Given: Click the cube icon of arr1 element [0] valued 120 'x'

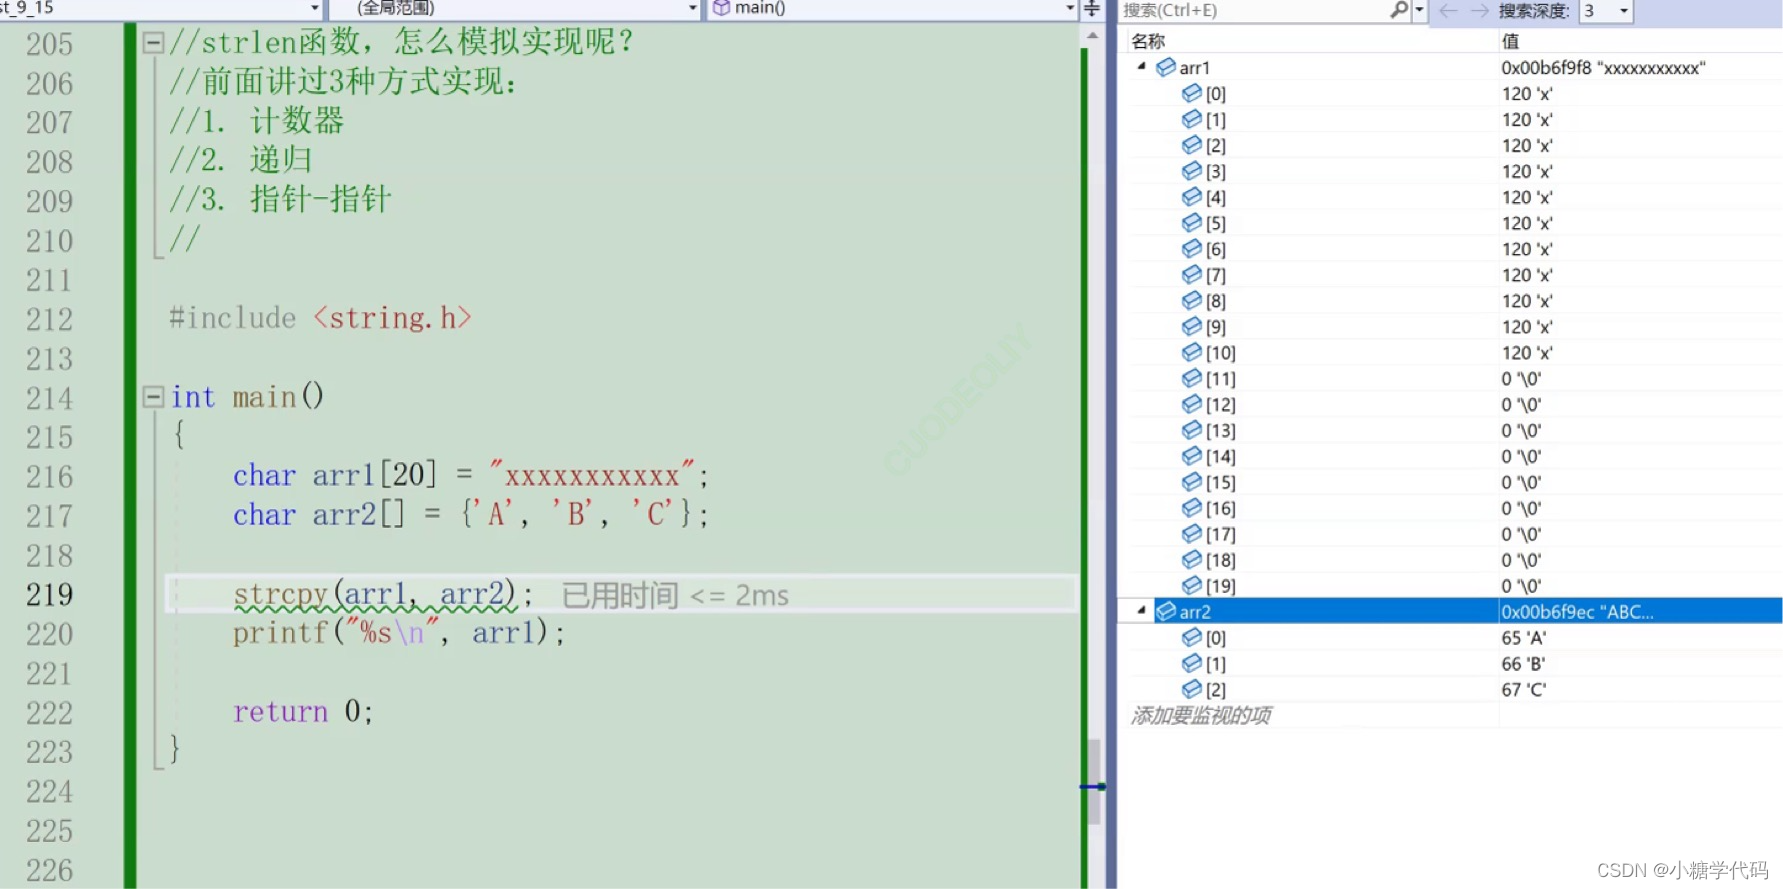Looking at the screenshot, I should click(1192, 93).
